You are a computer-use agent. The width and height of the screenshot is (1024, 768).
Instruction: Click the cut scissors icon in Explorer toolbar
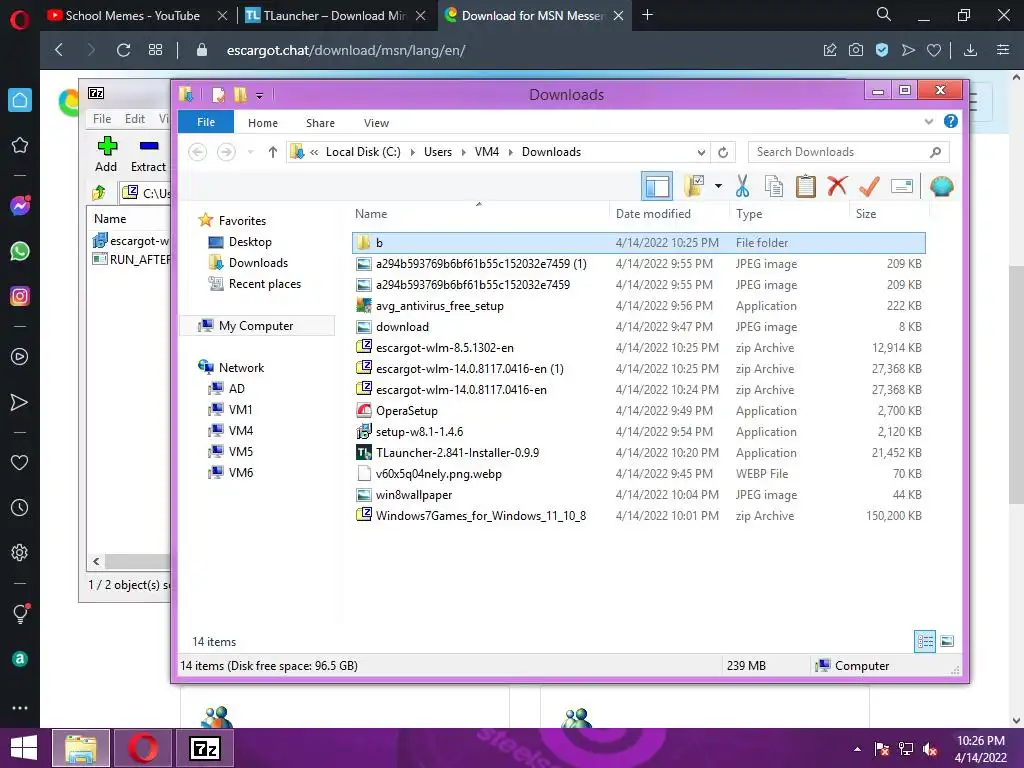pos(742,186)
